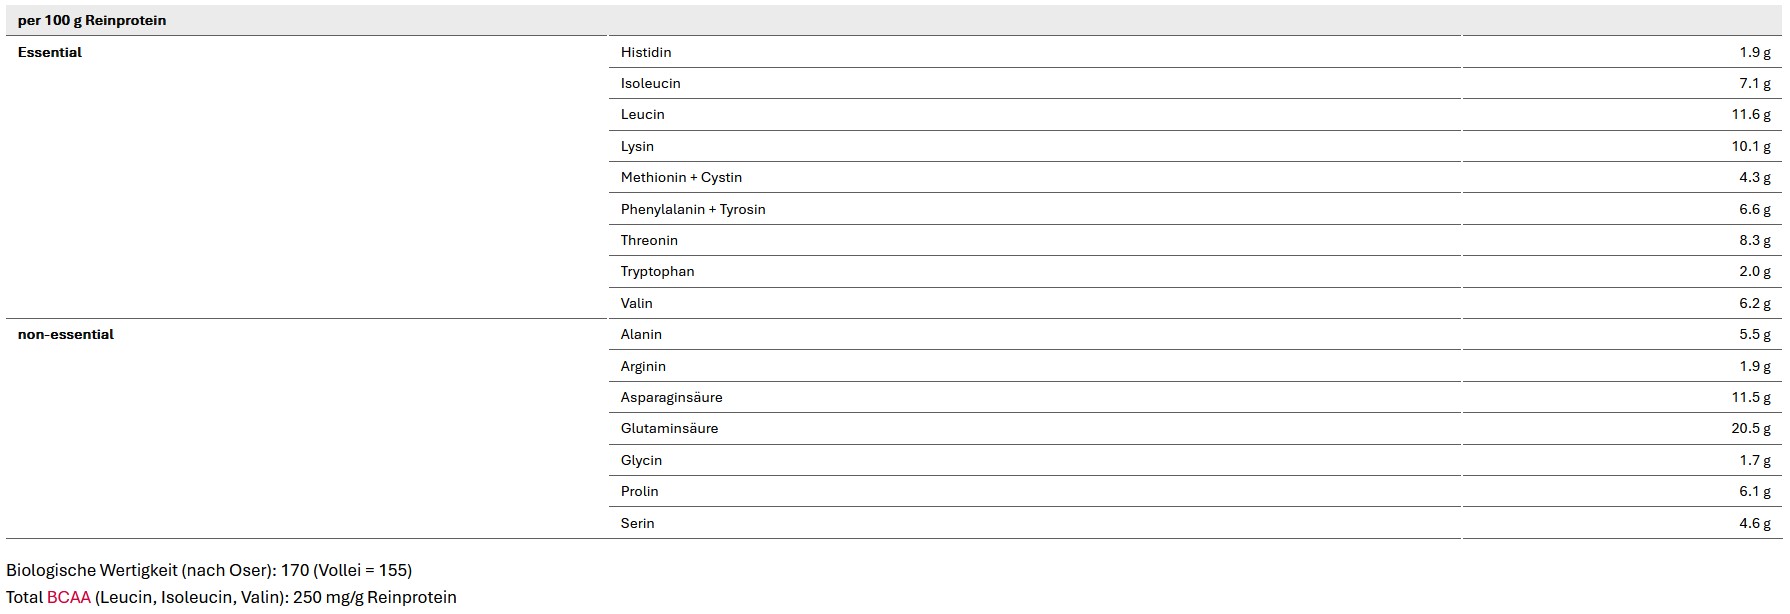The width and height of the screenshot is (1790, 614).
Task: Select the Threonin row label
Action: pos(649,240)
